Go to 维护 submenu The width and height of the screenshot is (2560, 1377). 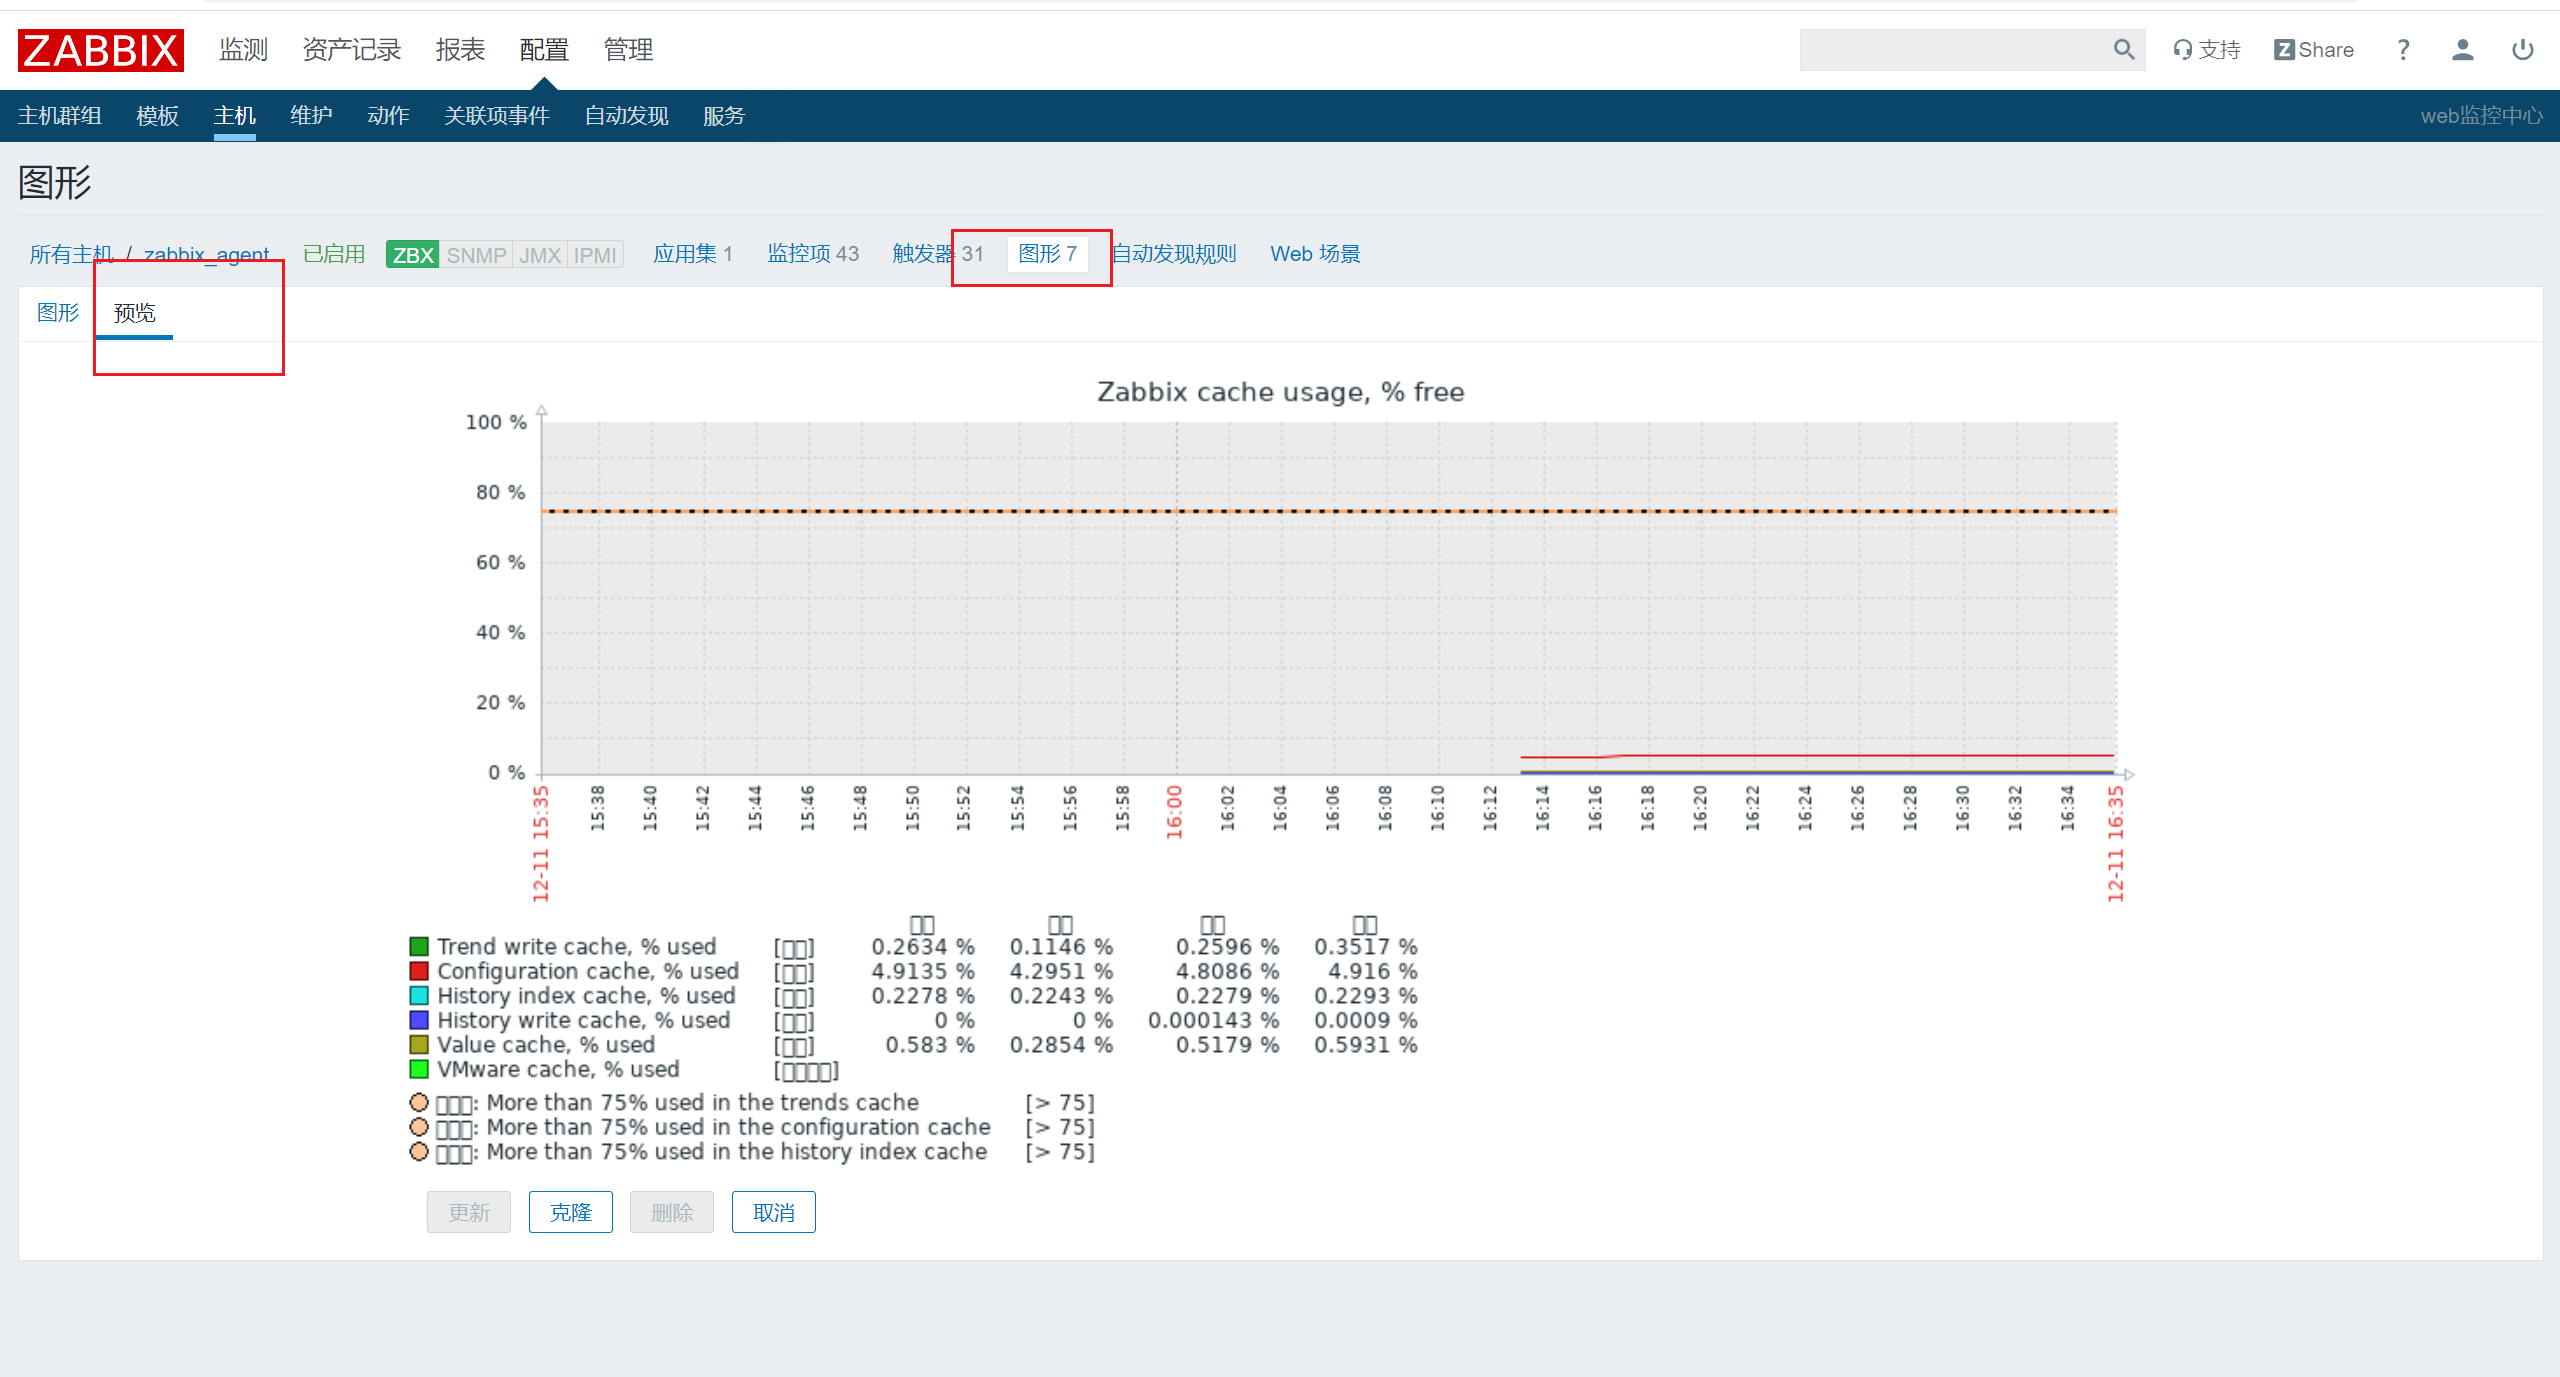coord(311,116)
